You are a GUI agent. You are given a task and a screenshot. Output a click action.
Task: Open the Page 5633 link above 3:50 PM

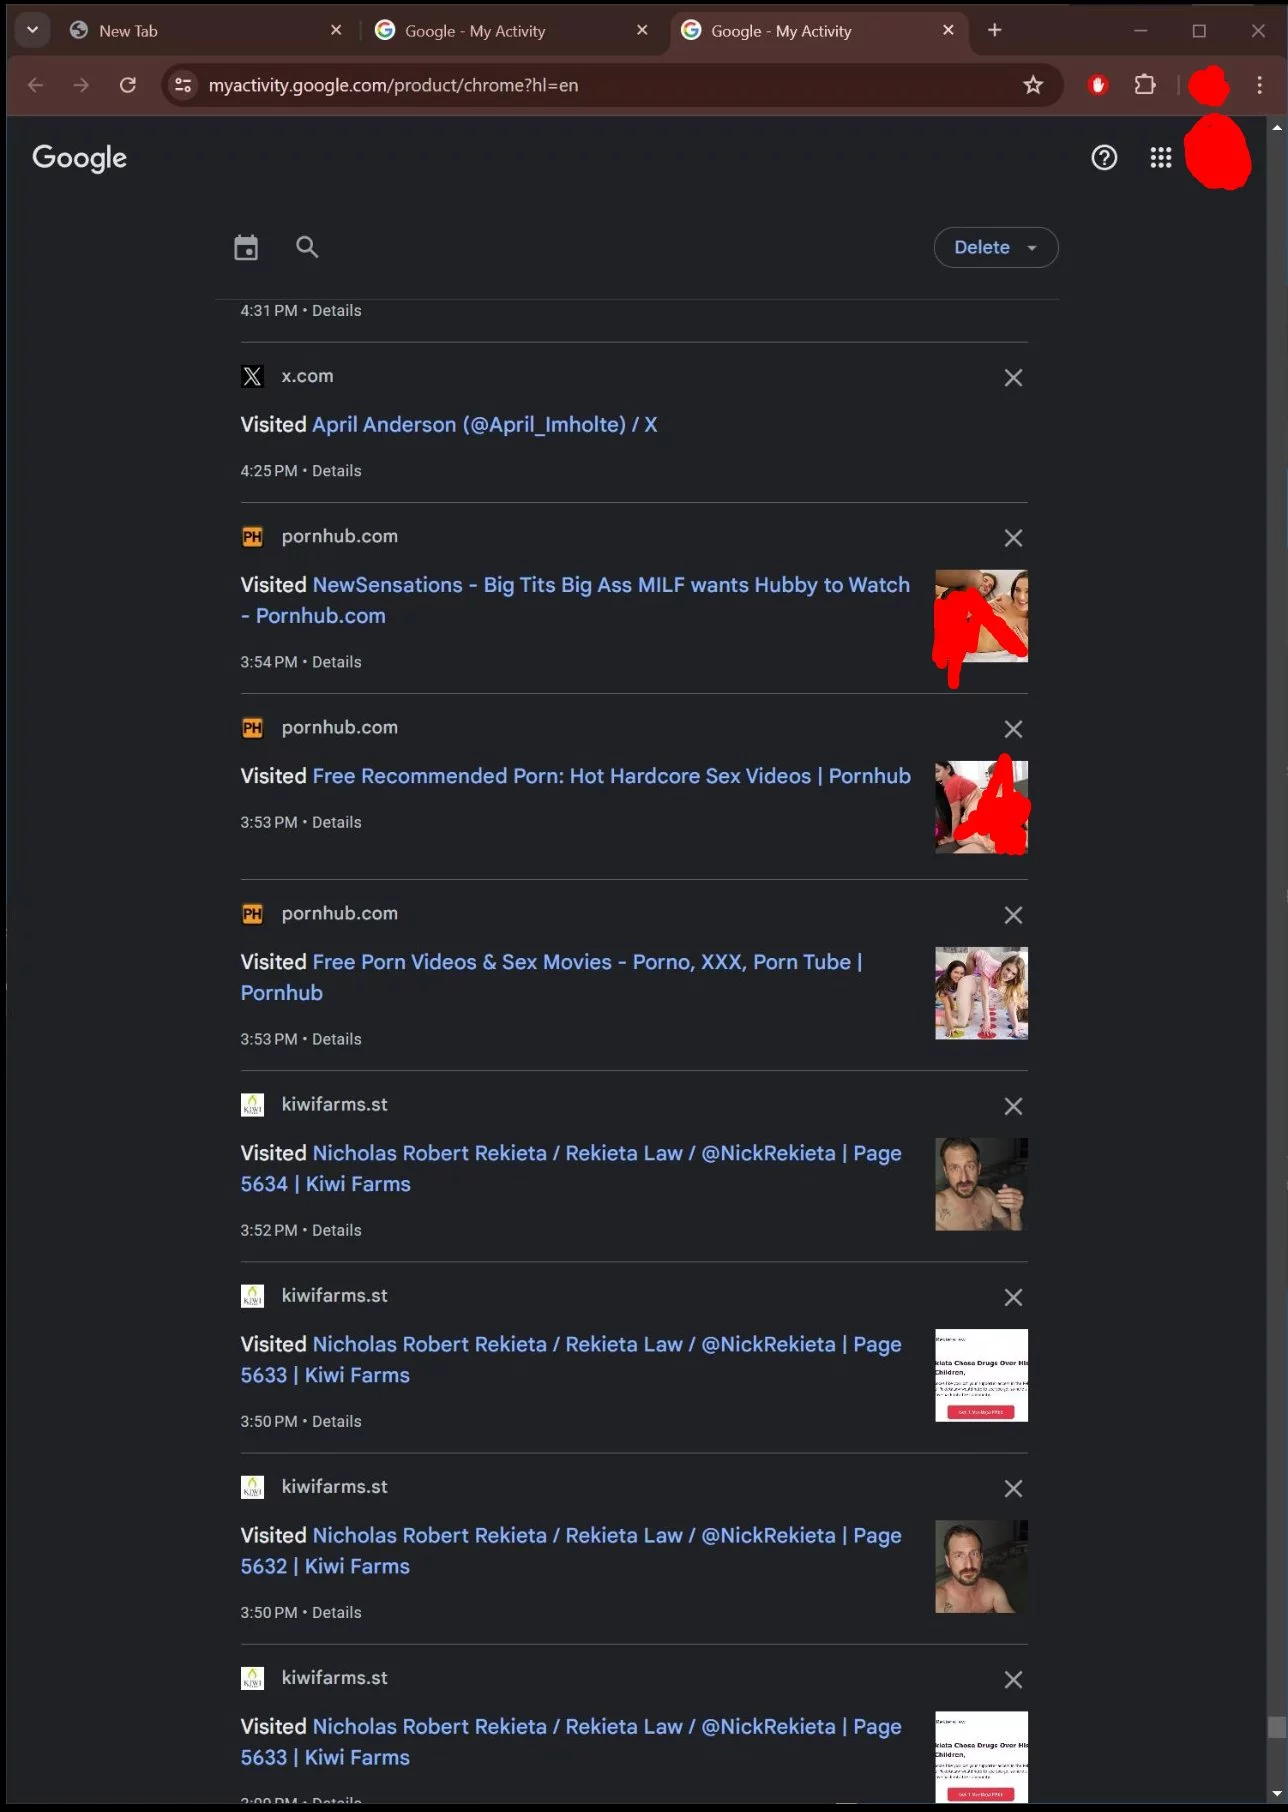pyautogui.click(x=571, y=1359)
